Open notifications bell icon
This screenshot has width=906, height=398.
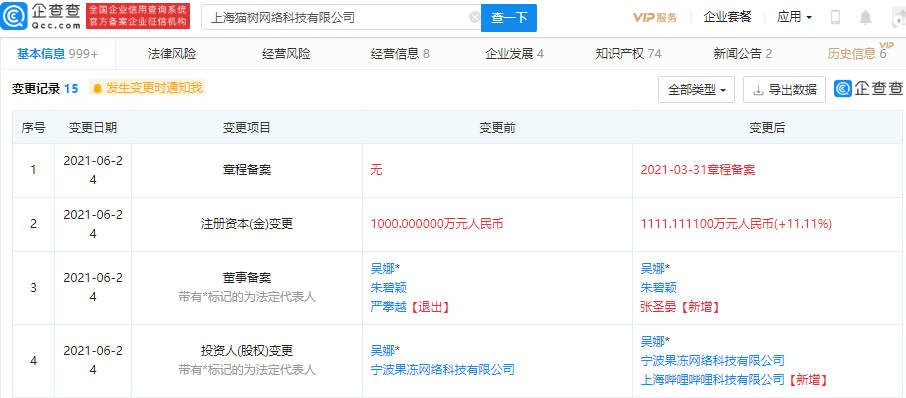865,18
